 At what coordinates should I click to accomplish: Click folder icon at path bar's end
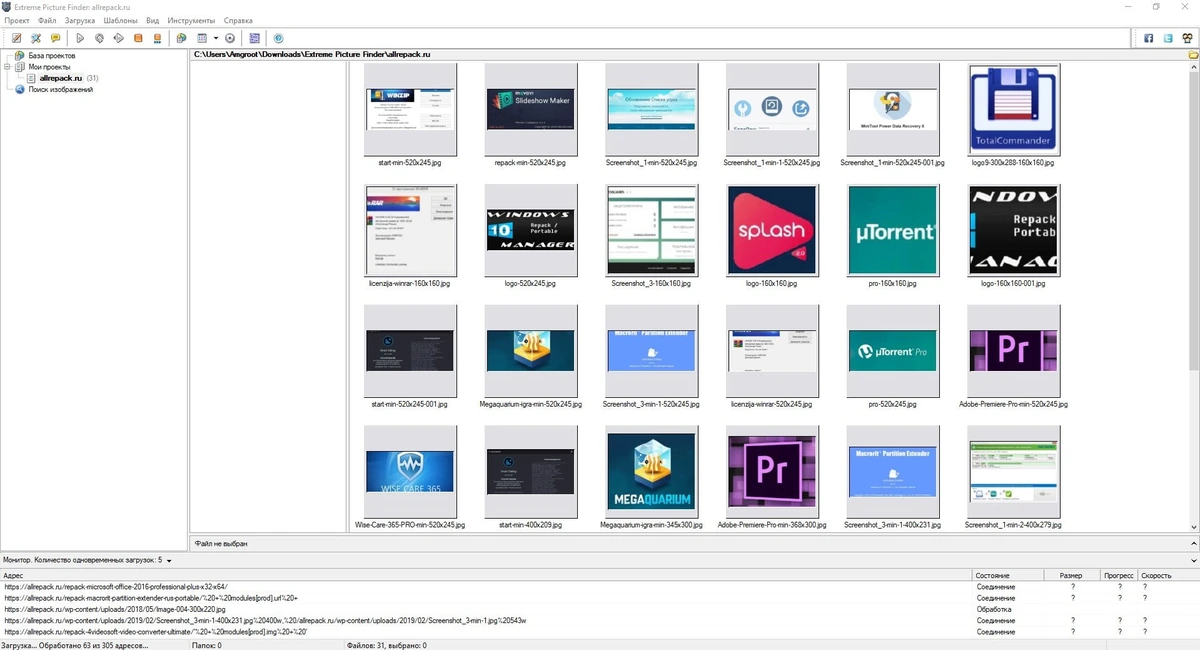click(1193, 54)
